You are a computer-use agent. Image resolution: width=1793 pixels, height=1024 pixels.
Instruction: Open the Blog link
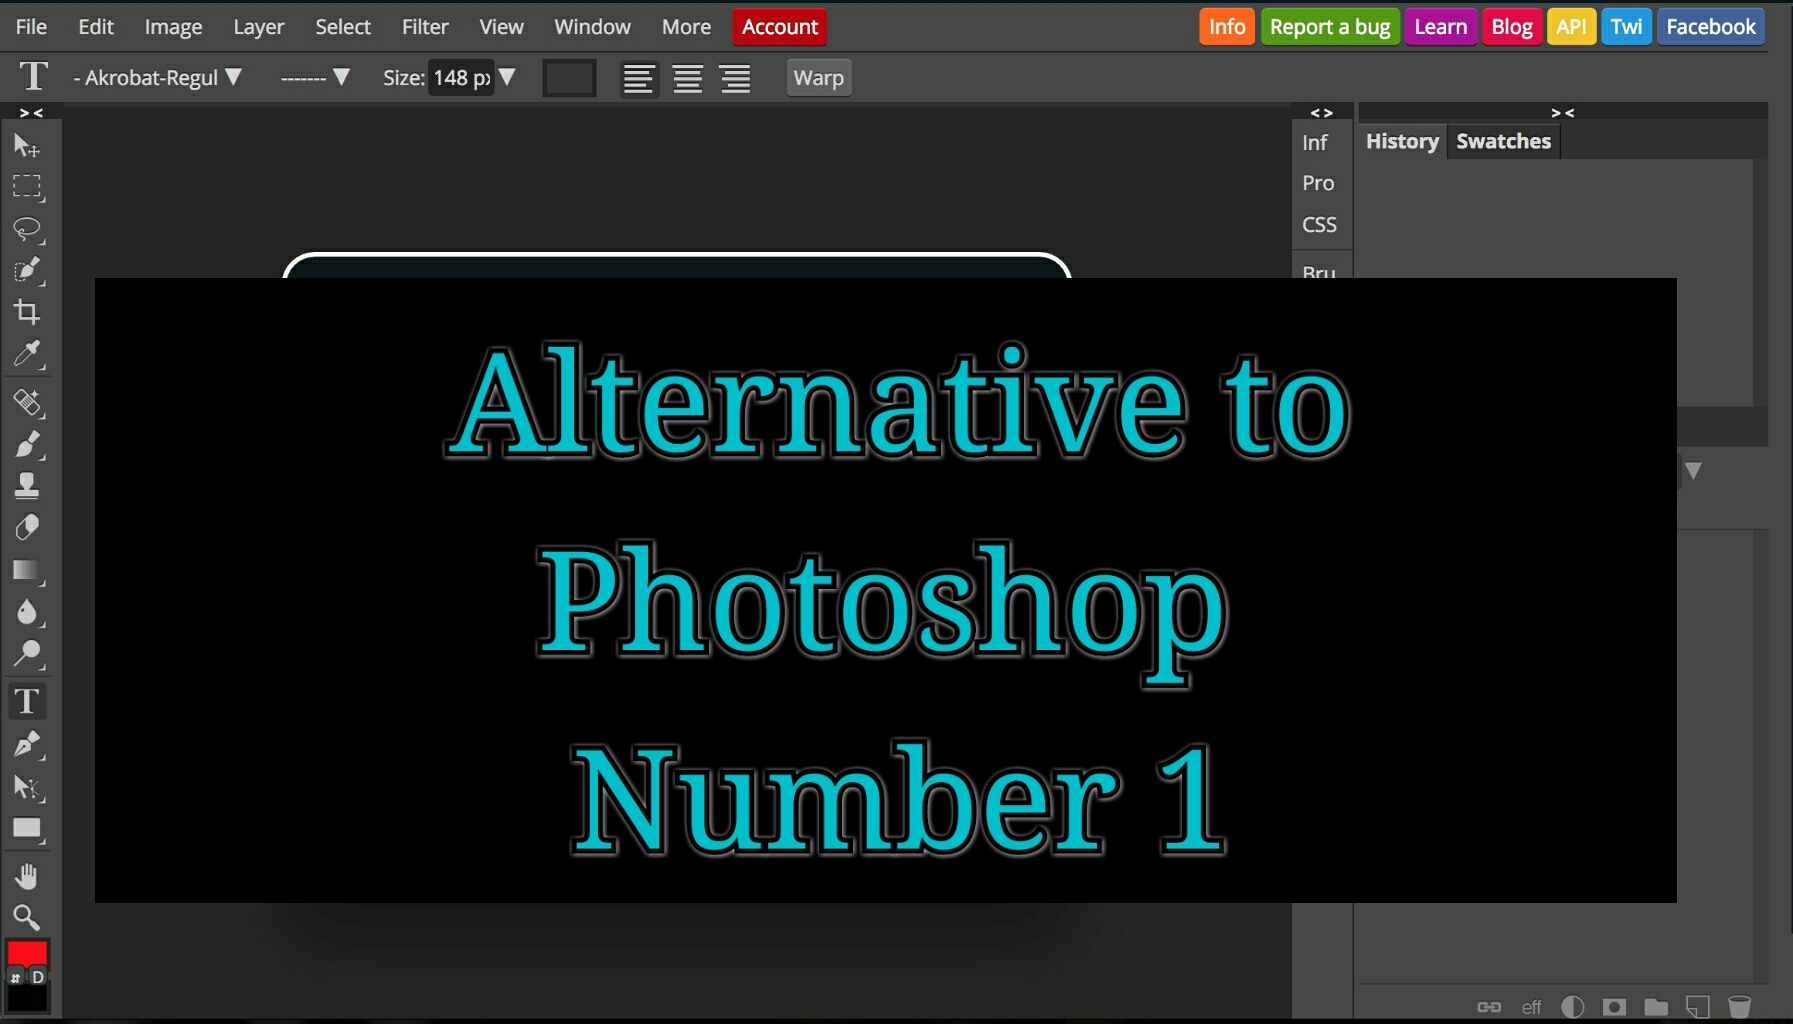[1512, 27]
